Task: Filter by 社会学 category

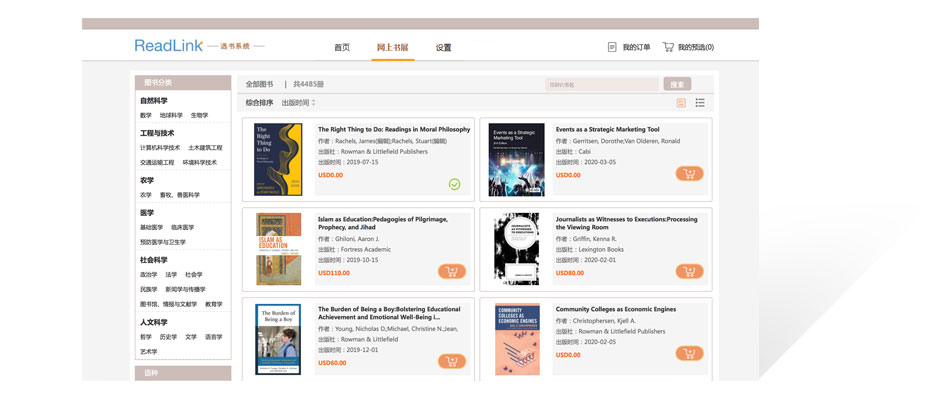Action: point(194,275)
